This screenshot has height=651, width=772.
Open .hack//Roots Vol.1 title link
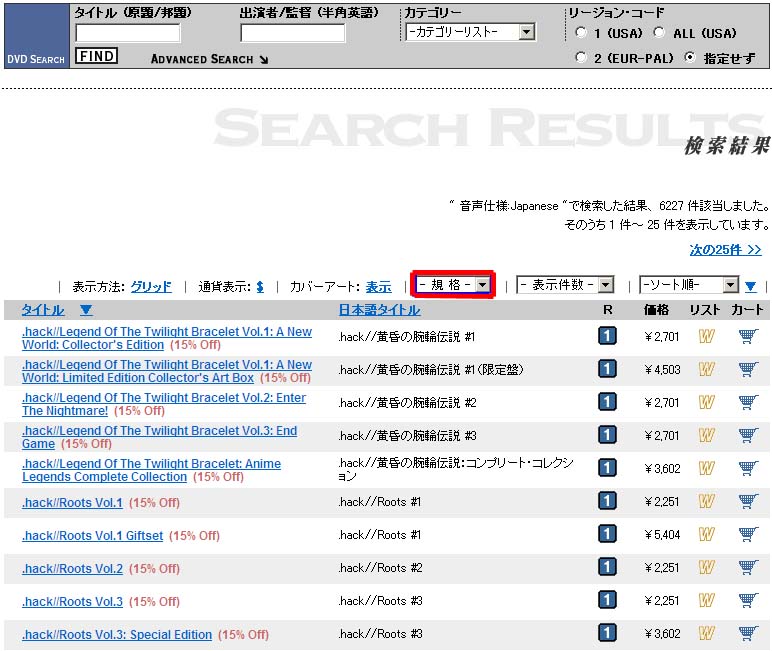pos(72,503)
